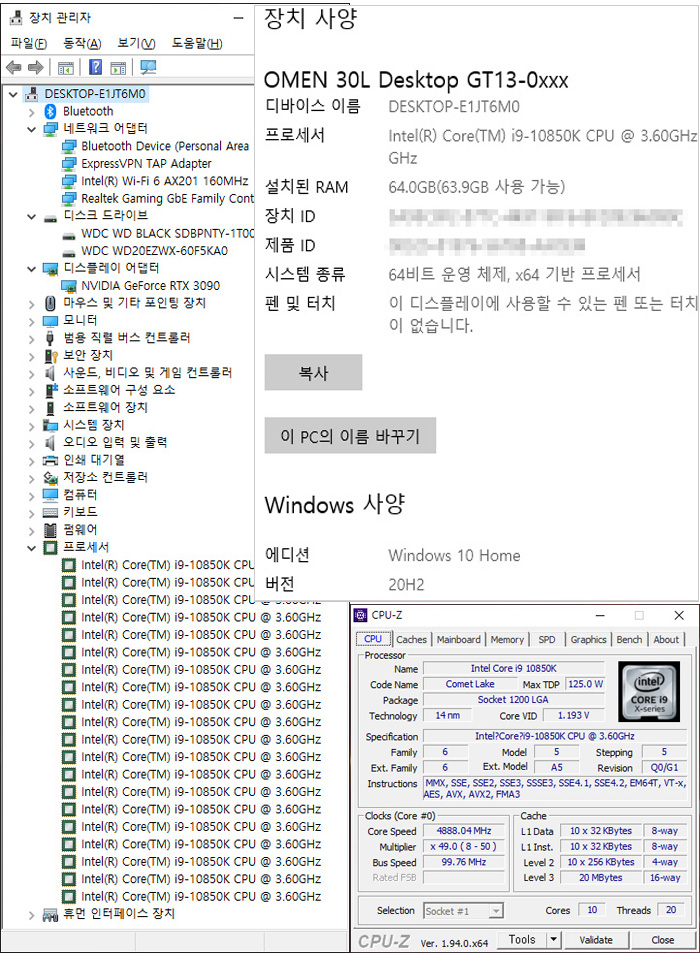This screenshot has width=700, height=956.
Task: Expand the 오디오 입력 및 출력 node
Action: click(x=32, y=442)
